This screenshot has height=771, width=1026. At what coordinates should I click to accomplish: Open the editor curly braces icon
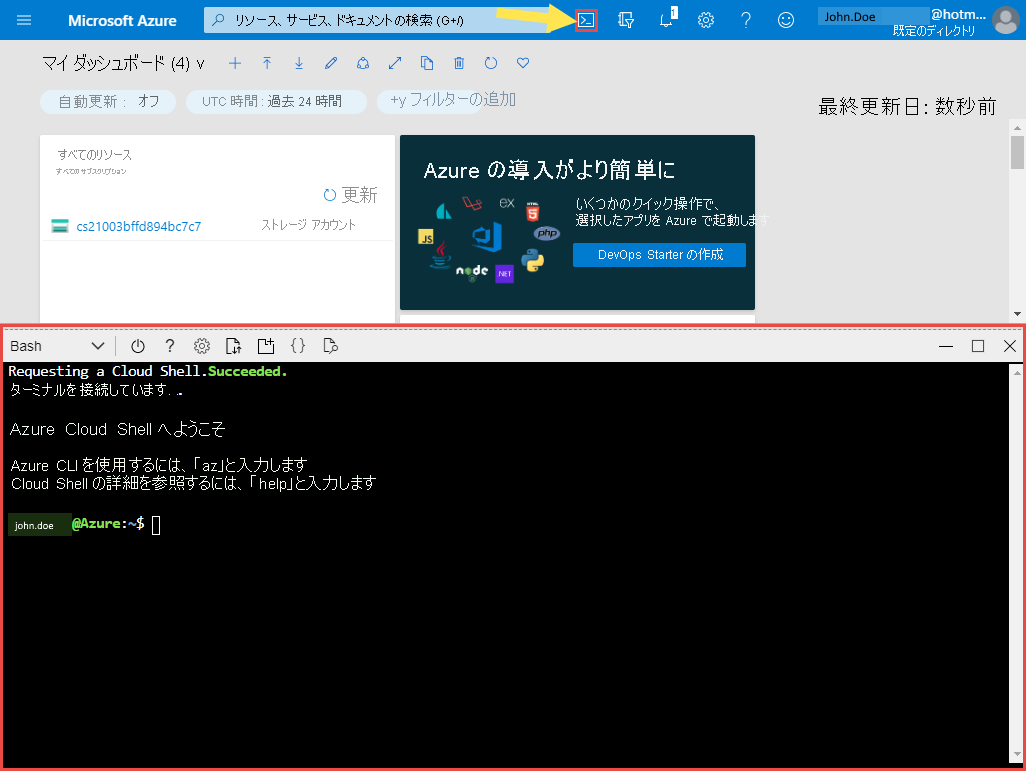click(298, 346)
